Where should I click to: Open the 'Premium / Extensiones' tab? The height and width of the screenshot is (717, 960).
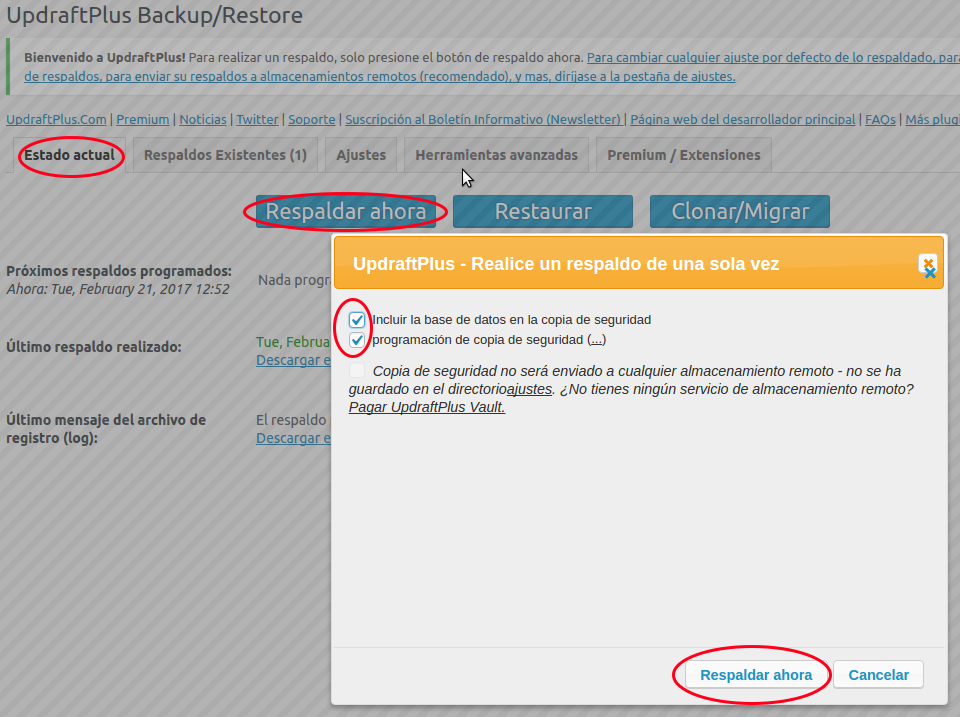[x=684, y=155]
